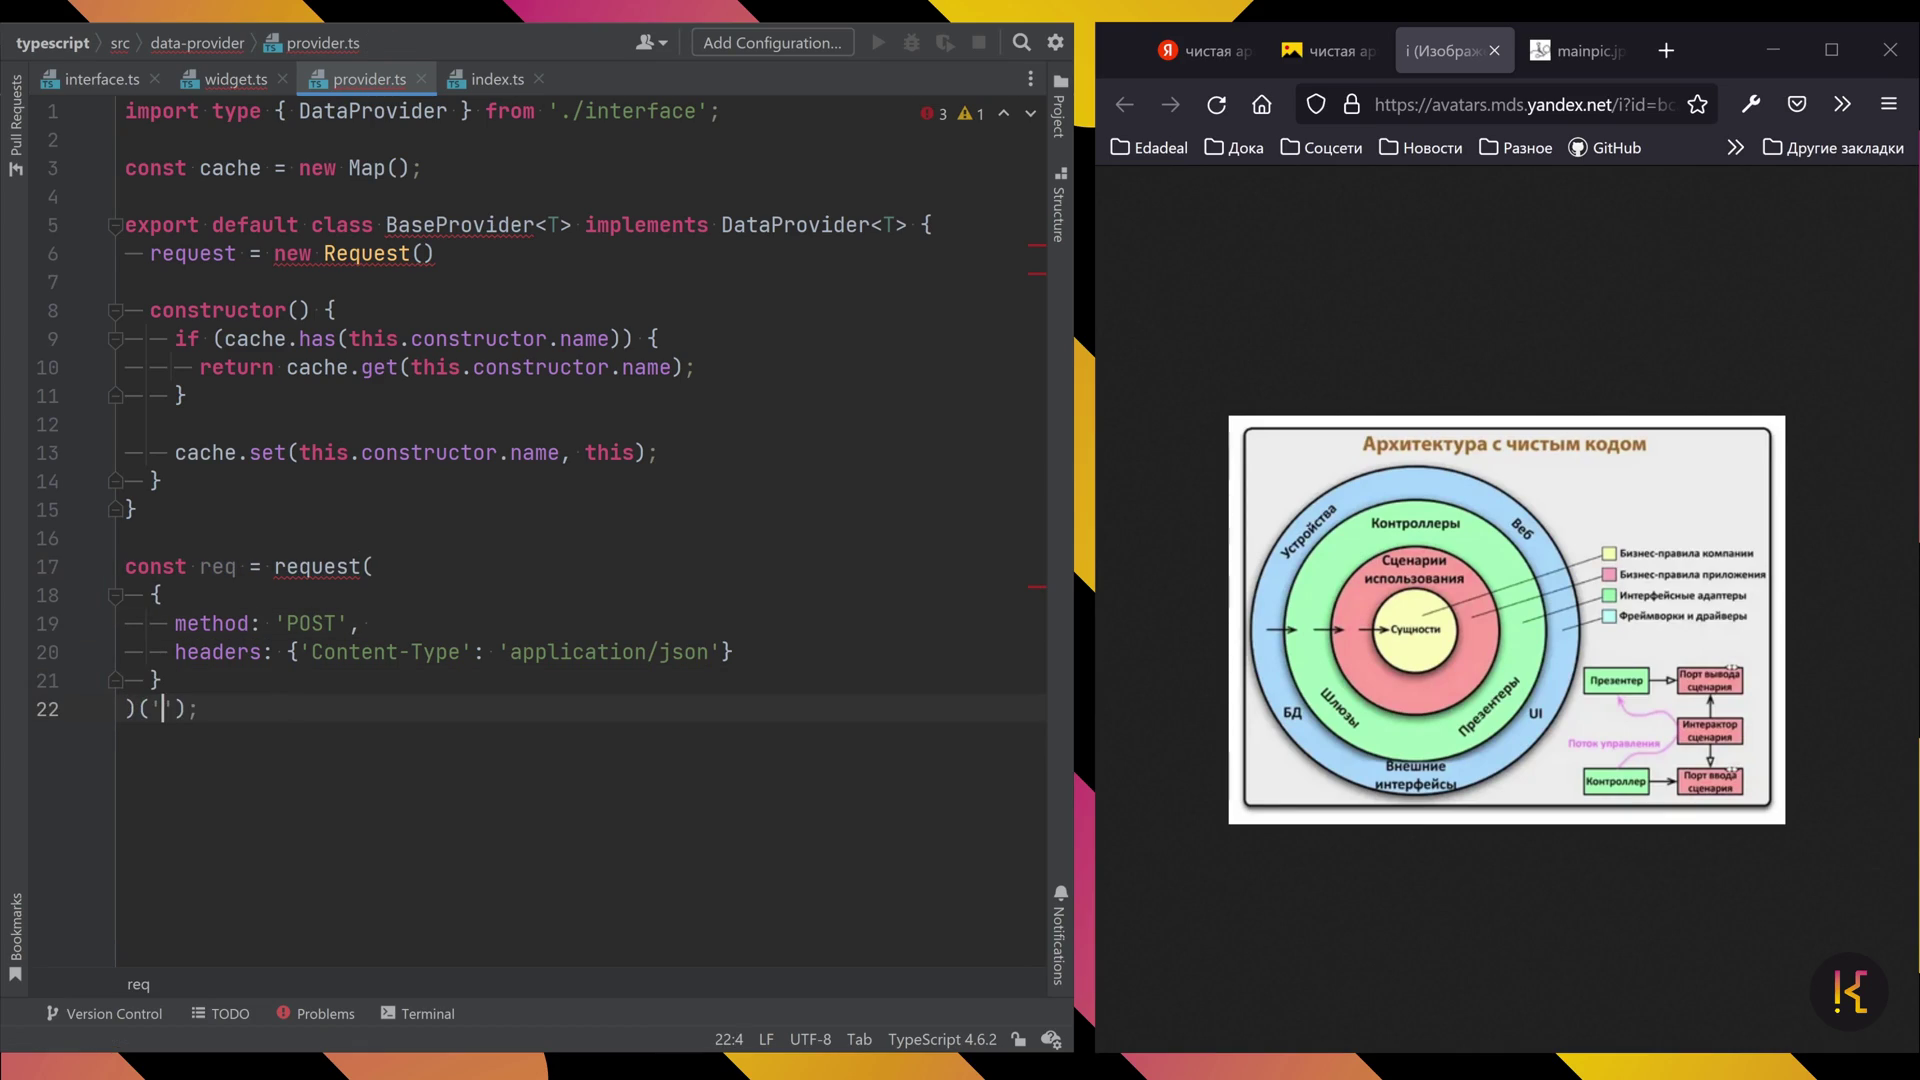The height and width of the screenshot is (1080, 1920).
Task: Click the errors count indicator showing 3
Action: (x=934, y=114)
